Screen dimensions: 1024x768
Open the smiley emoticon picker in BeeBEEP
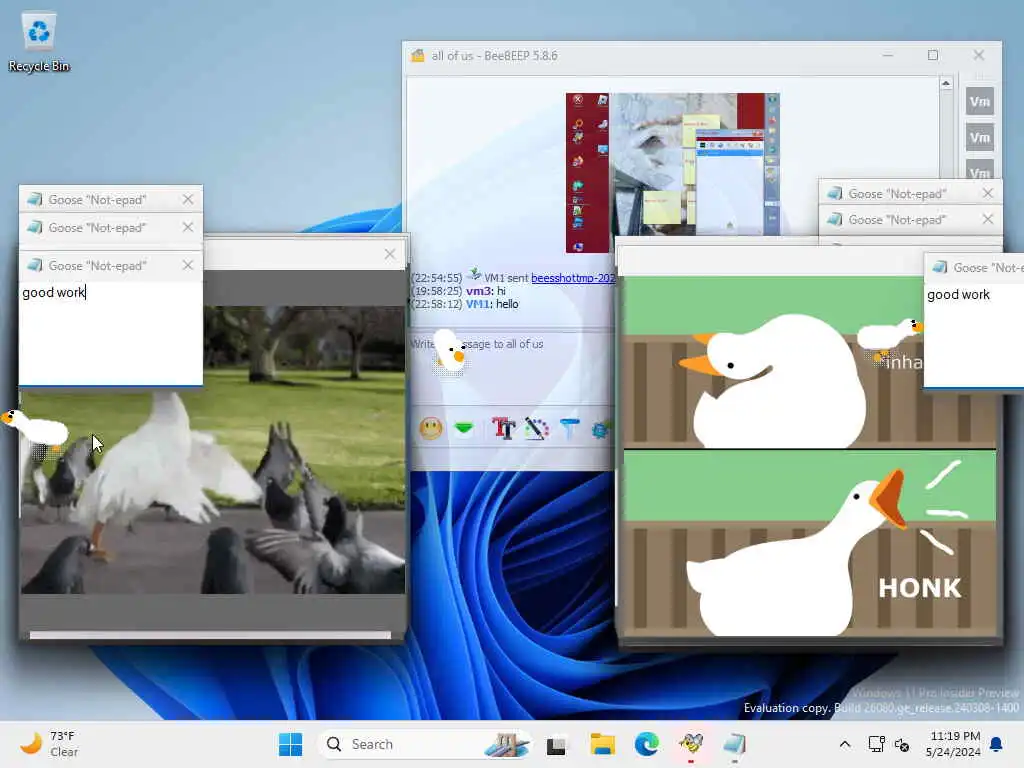click(431, 428)
